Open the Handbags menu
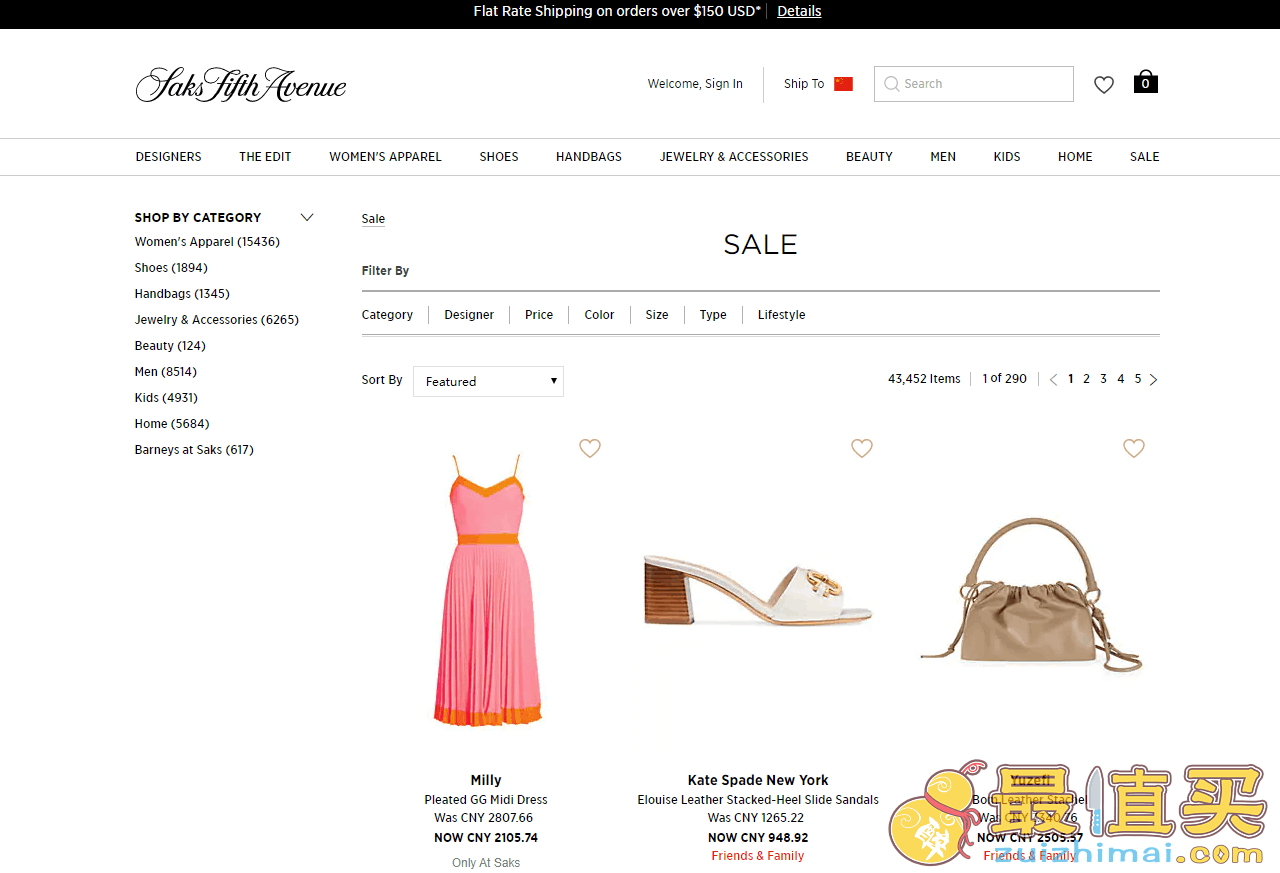 point(589,157)
